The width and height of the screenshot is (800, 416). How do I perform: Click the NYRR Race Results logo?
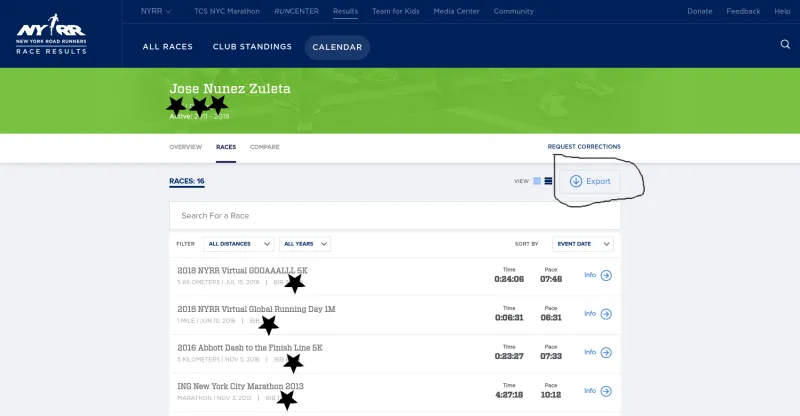coord(51,34)
